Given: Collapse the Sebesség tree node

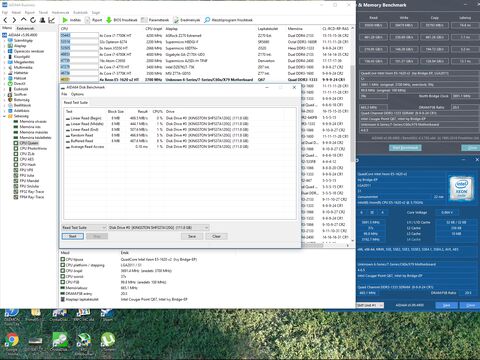Looking at the screenshot, I should click(x=5, y=116).
